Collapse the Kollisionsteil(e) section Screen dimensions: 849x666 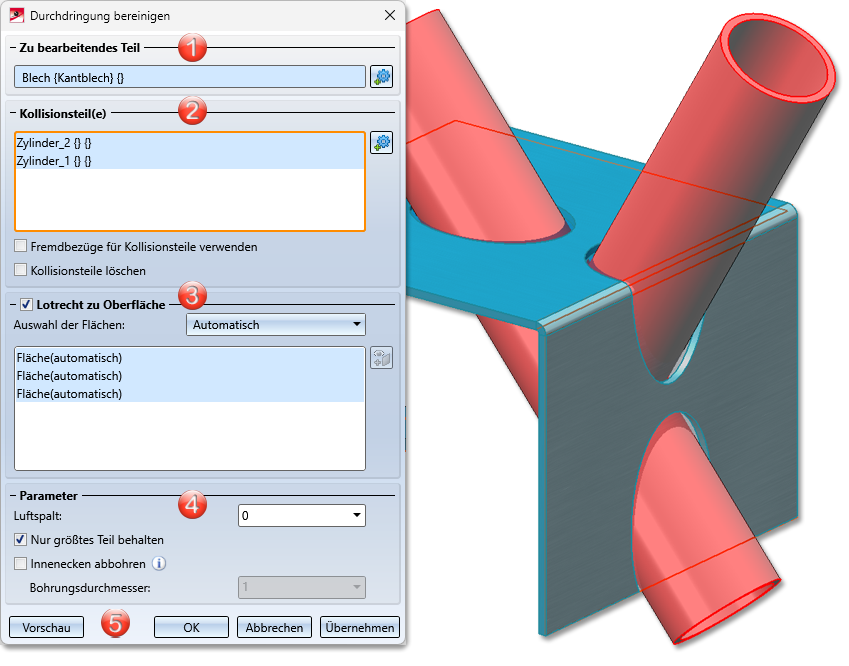(x=13, y=114)
